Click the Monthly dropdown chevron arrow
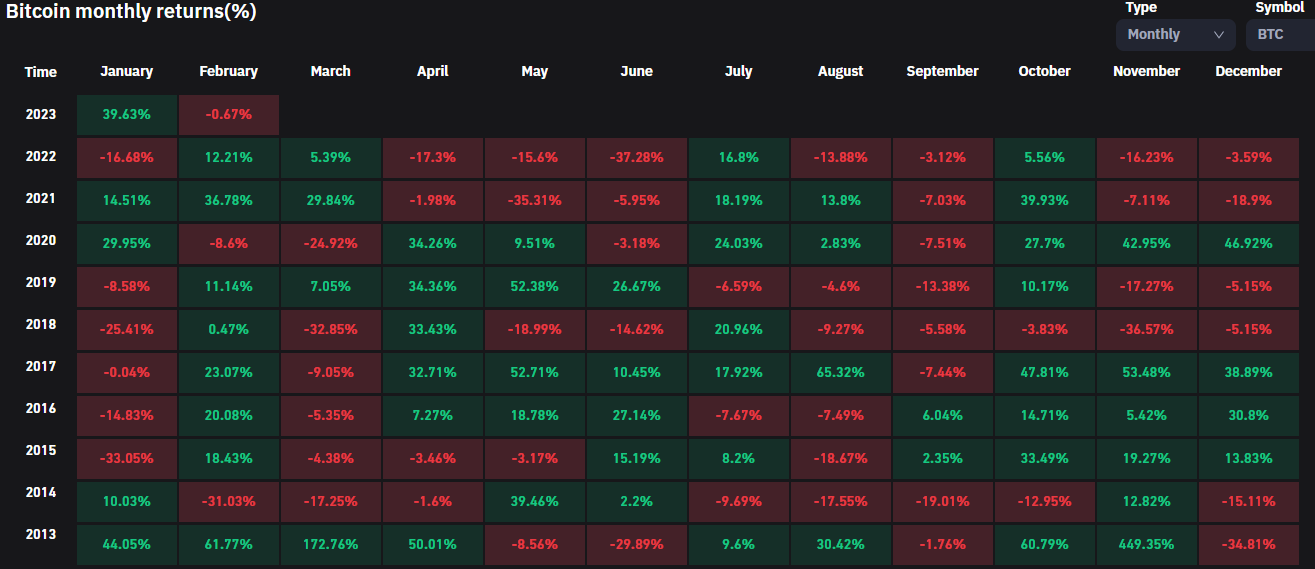1315x569 pixels. [x=1218, y=34]
